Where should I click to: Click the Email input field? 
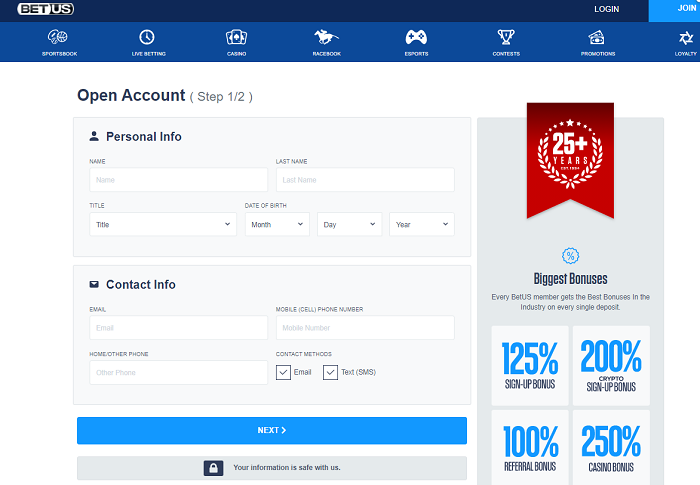178,328
